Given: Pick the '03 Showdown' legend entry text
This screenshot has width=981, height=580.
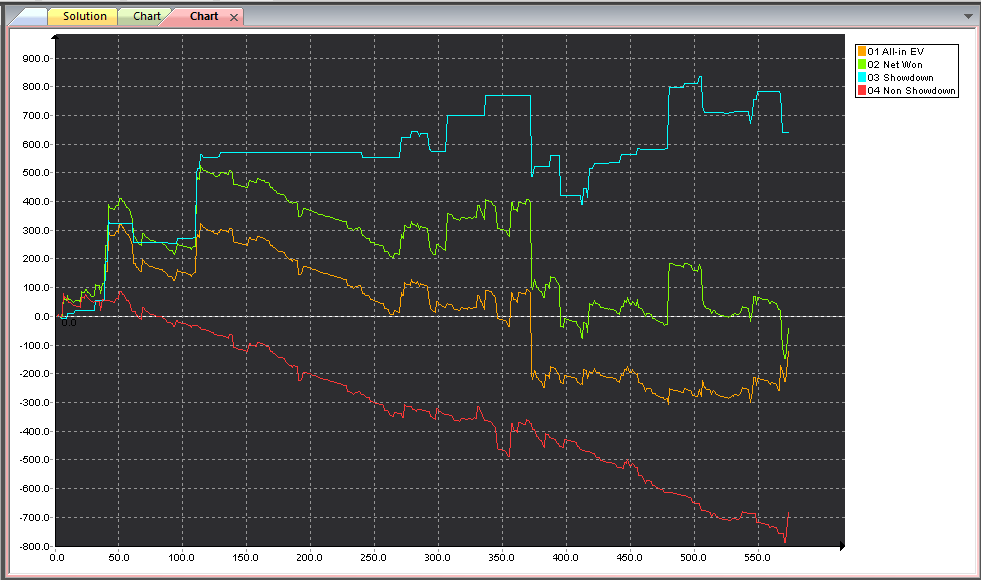Looking at the screenshot, I should 900,77.
